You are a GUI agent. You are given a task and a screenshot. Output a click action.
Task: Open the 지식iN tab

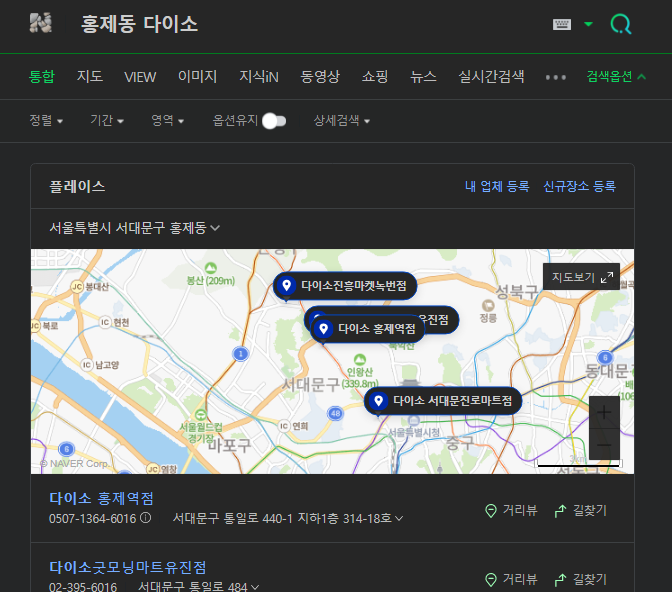[x=259, y=77]
